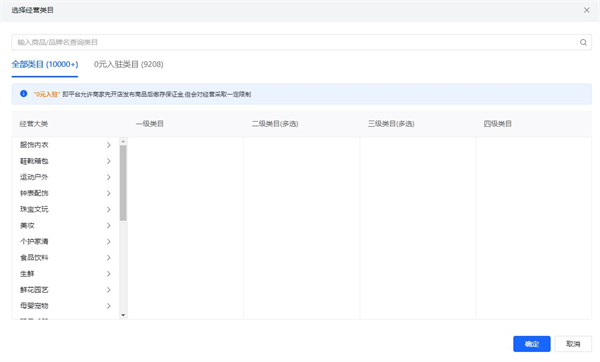Close the 选择经营类目 dialog
This screenshot has height=362, width=600.
pos(587,10)
